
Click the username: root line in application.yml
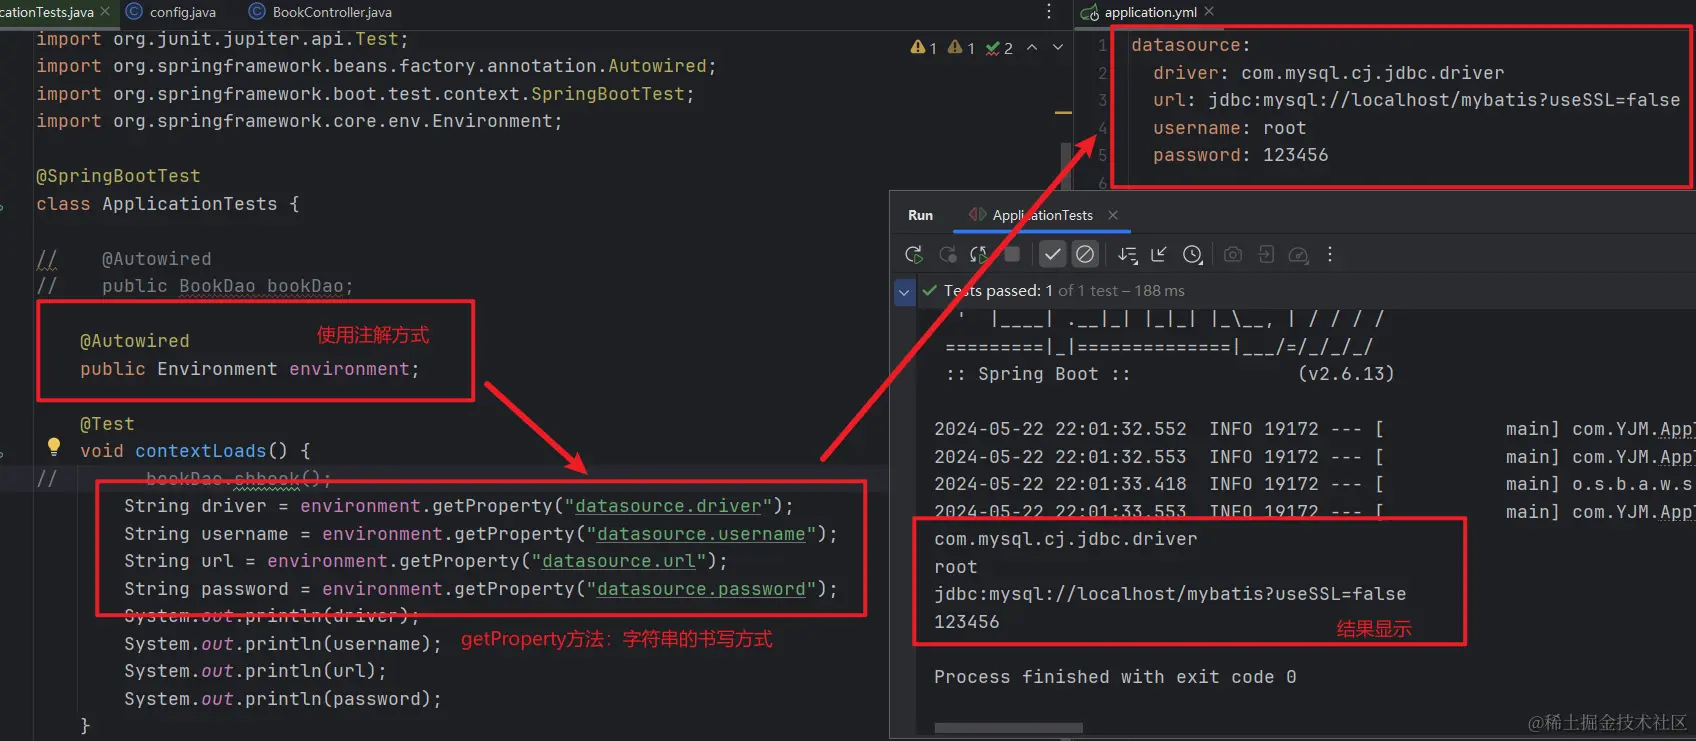coord(1230,128)
